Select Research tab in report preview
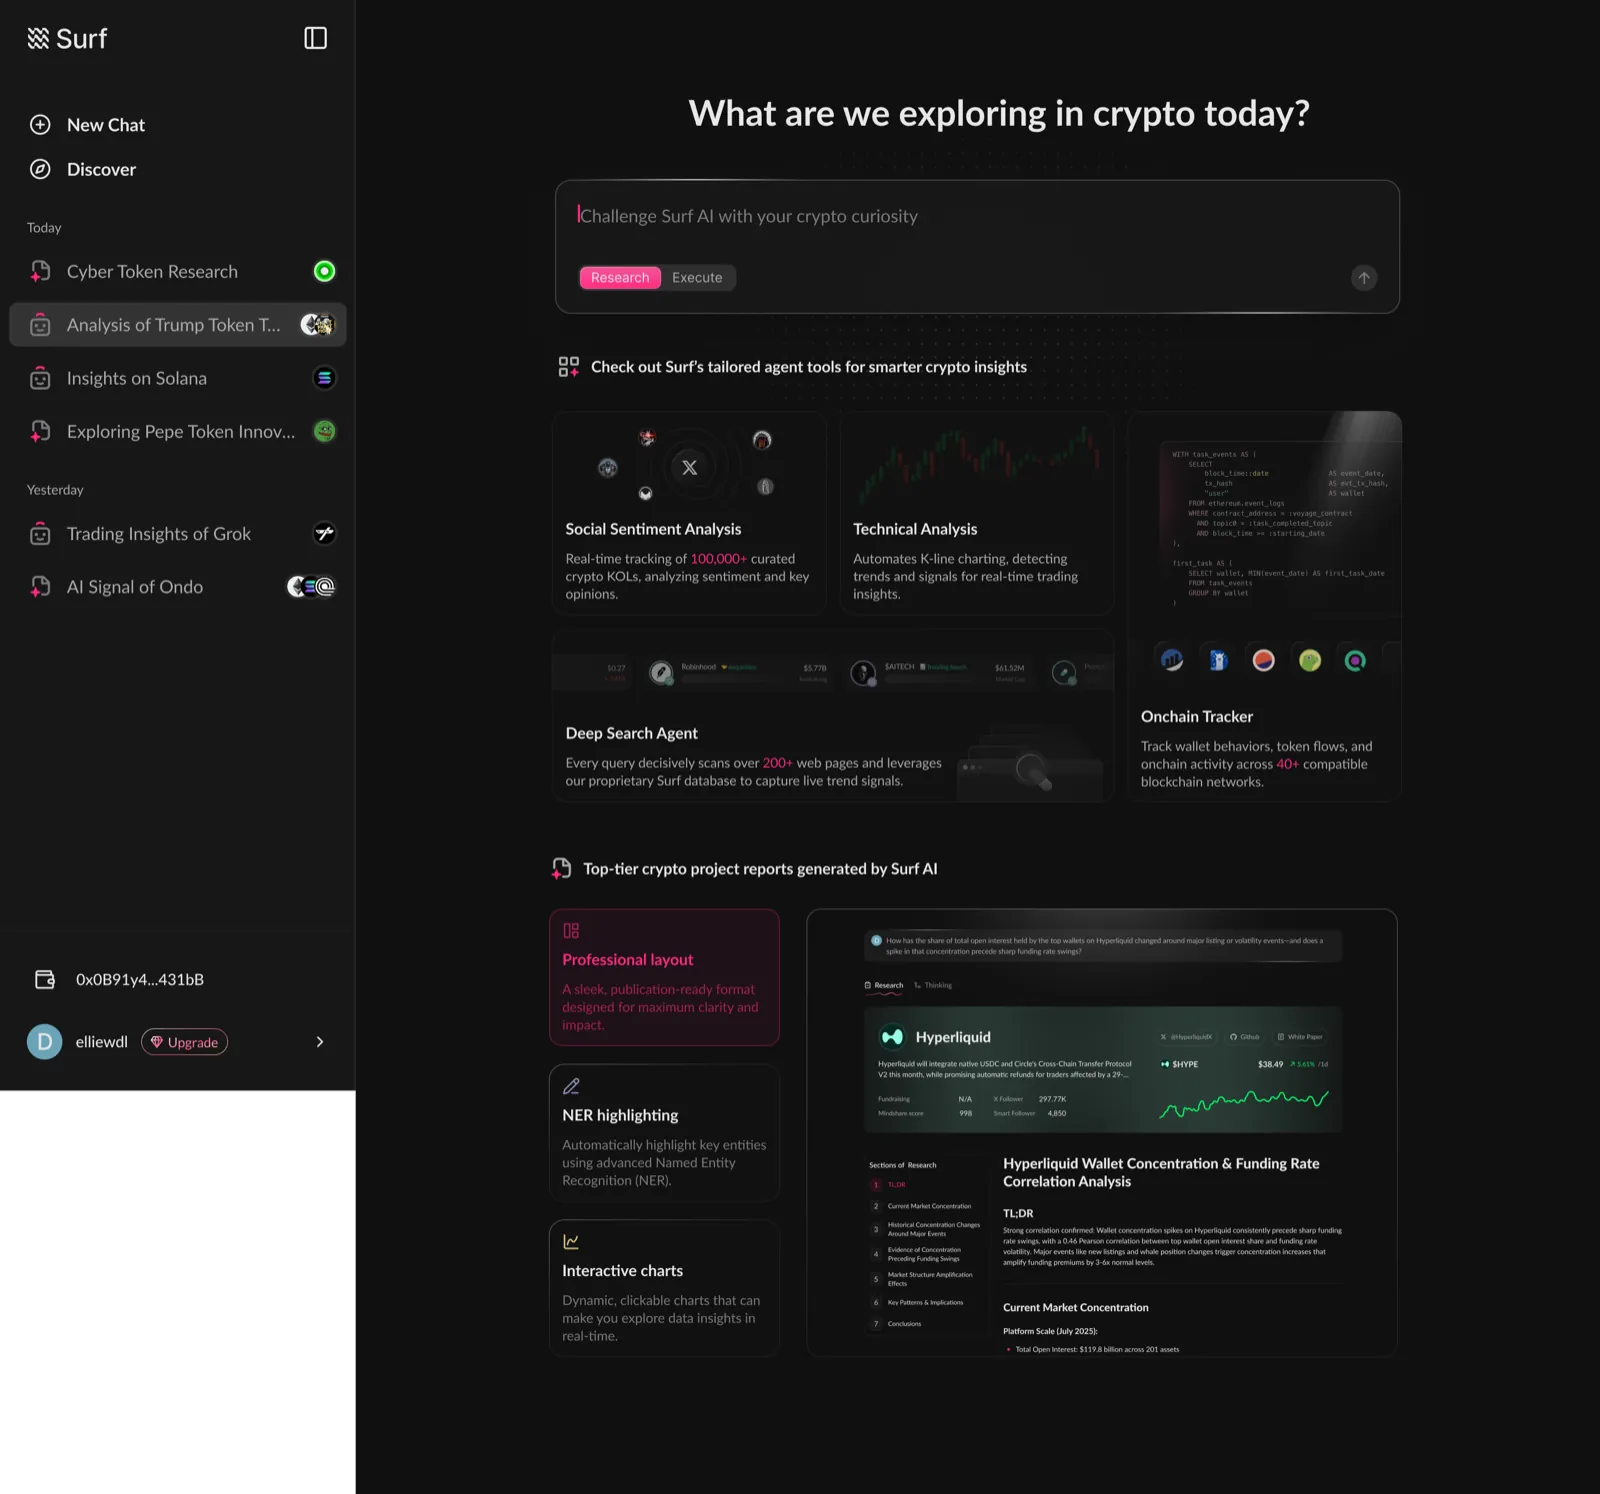 pyautogui.click(x=884, y=985)
